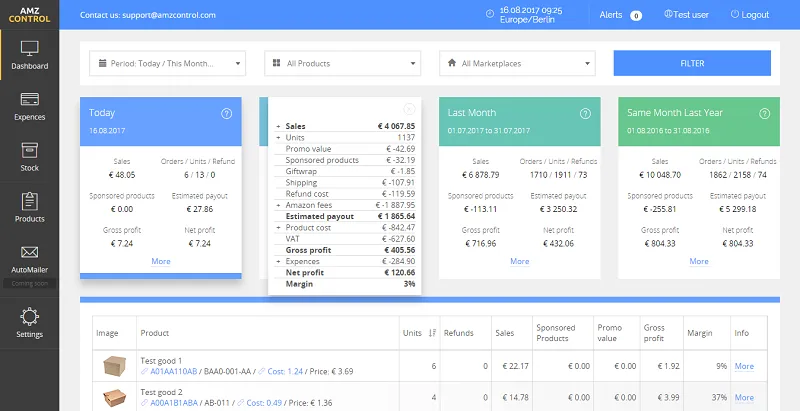Screen dimensions: 800x411
Task: Click help icon on Last Month card
Action: [x=586, y=114]
